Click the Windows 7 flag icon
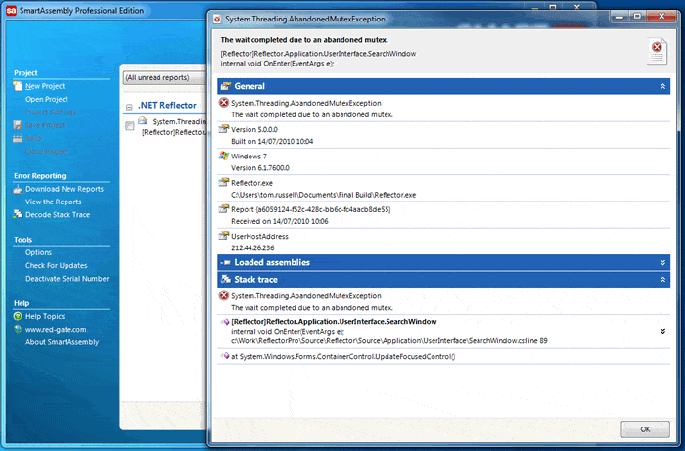Screen dimensions: 685x451 click(x=223, y=156)
